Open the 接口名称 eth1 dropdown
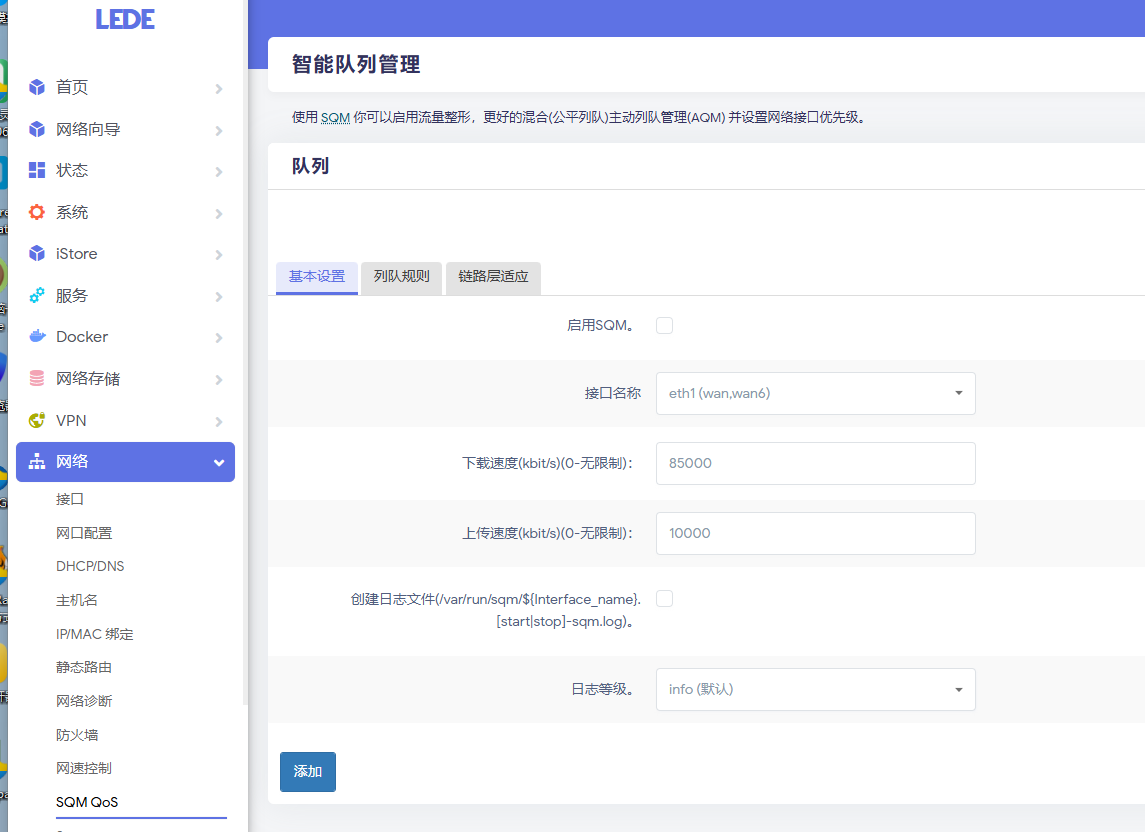This screenshot has width=1145, height=832. pyautogui.click(x=816, y=393)
